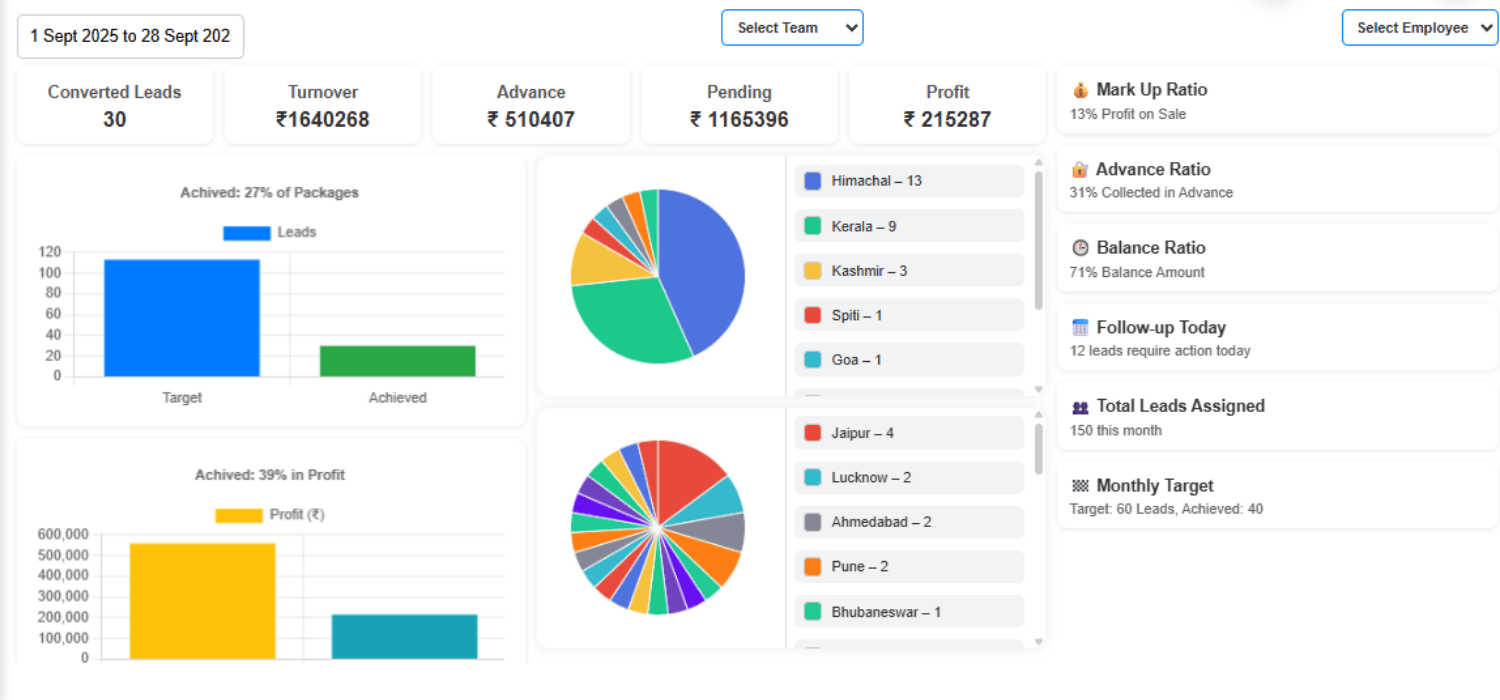Open the Select Employee dropdown

(1419, 28)
